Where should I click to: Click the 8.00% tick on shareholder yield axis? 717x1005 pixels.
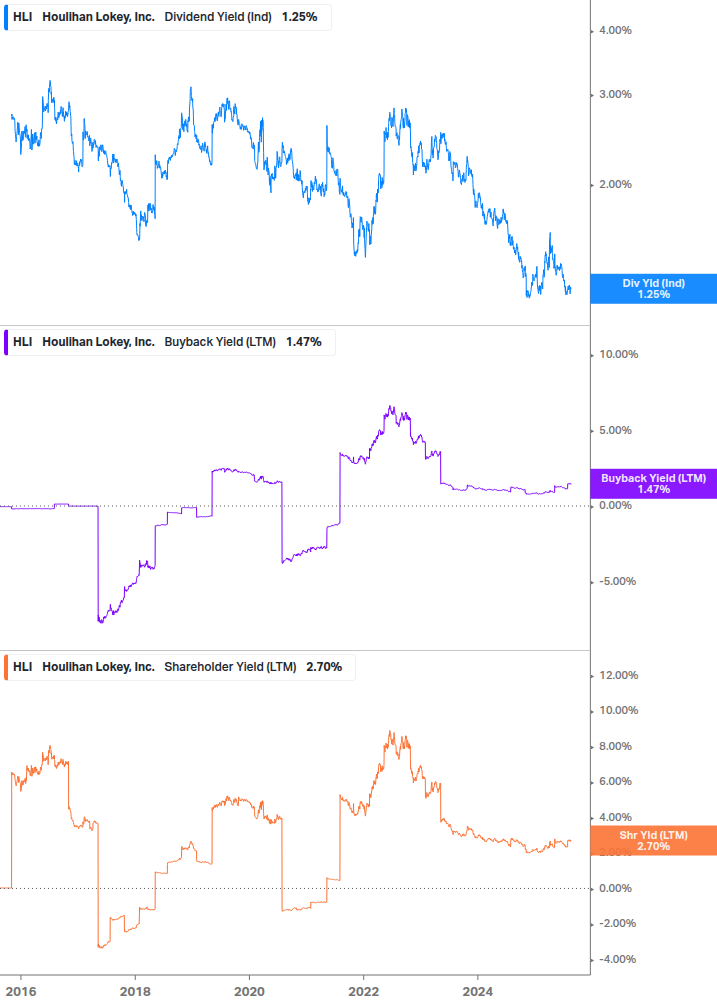click(615, 746)
